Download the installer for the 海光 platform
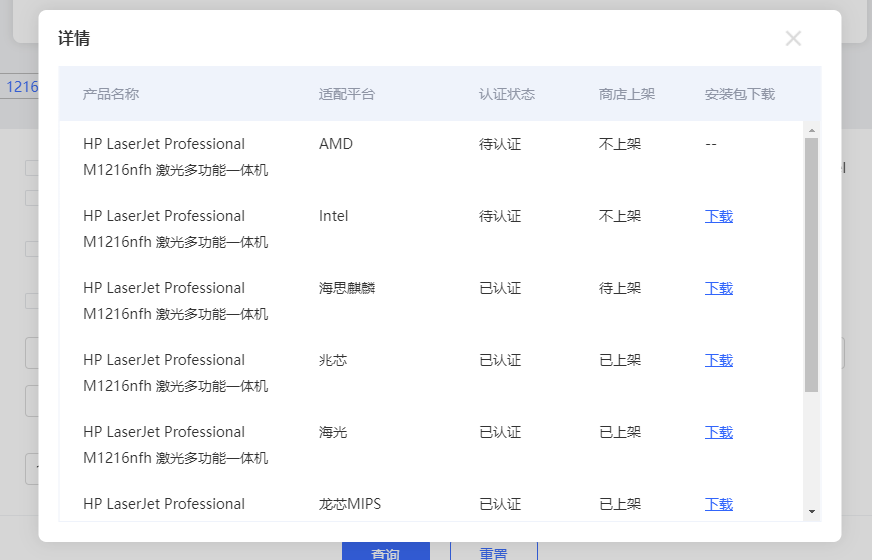This screenshot has height=560, width=872. click(x=718, y=432)
